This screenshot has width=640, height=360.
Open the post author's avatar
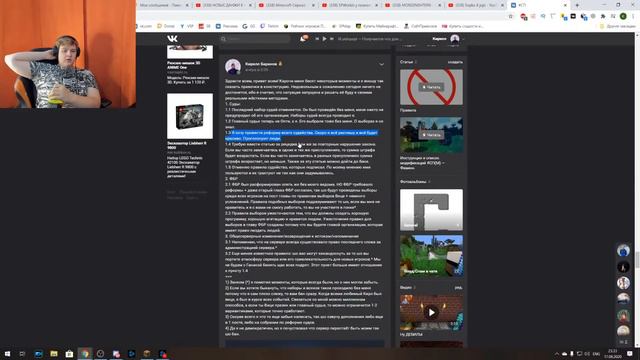[x=233, y=67]
